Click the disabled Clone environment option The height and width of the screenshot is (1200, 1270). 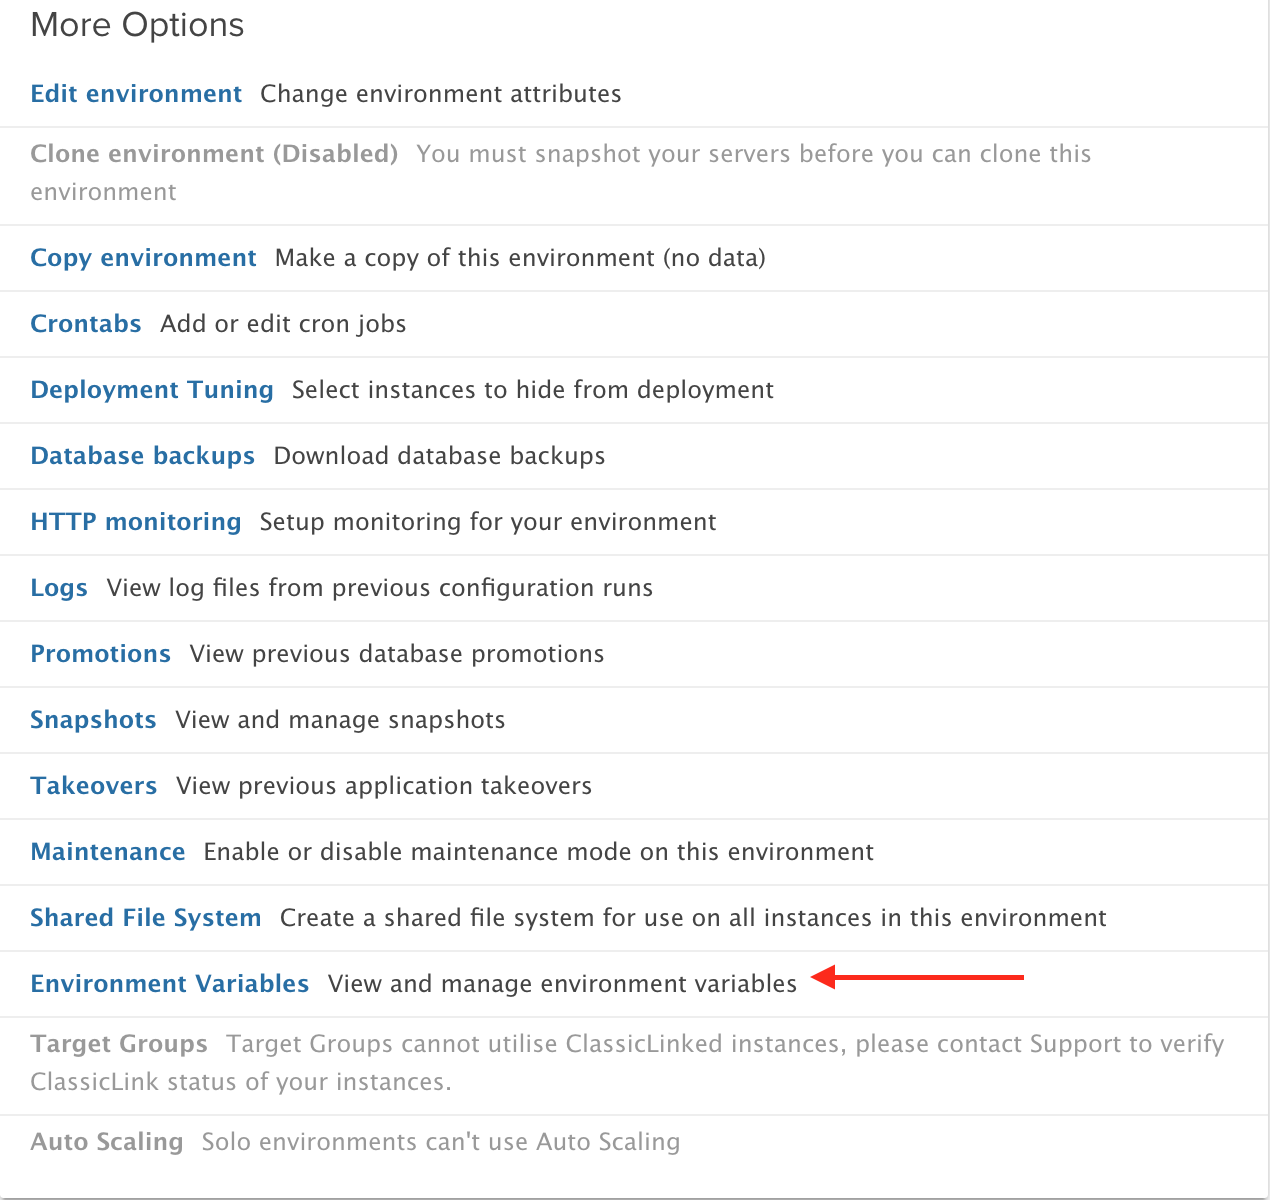pos(214,154)
